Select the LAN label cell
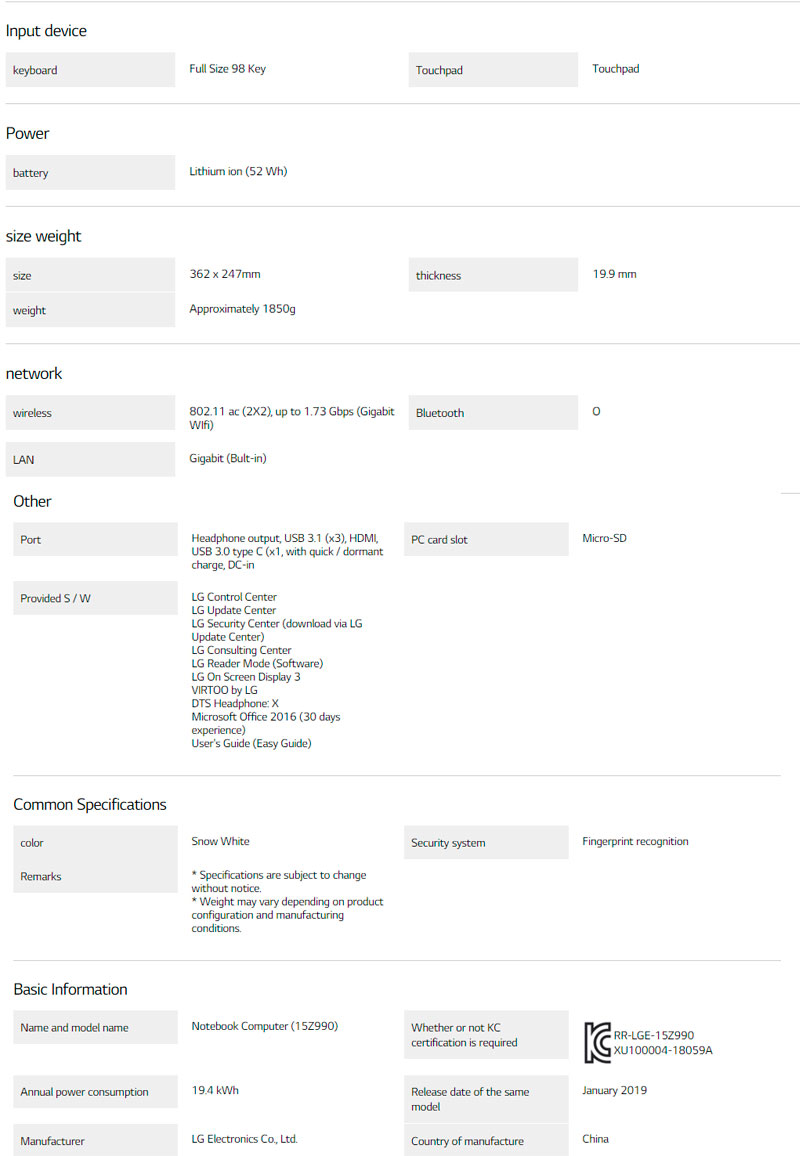800x1156 pixels. [x=90, y=459]
